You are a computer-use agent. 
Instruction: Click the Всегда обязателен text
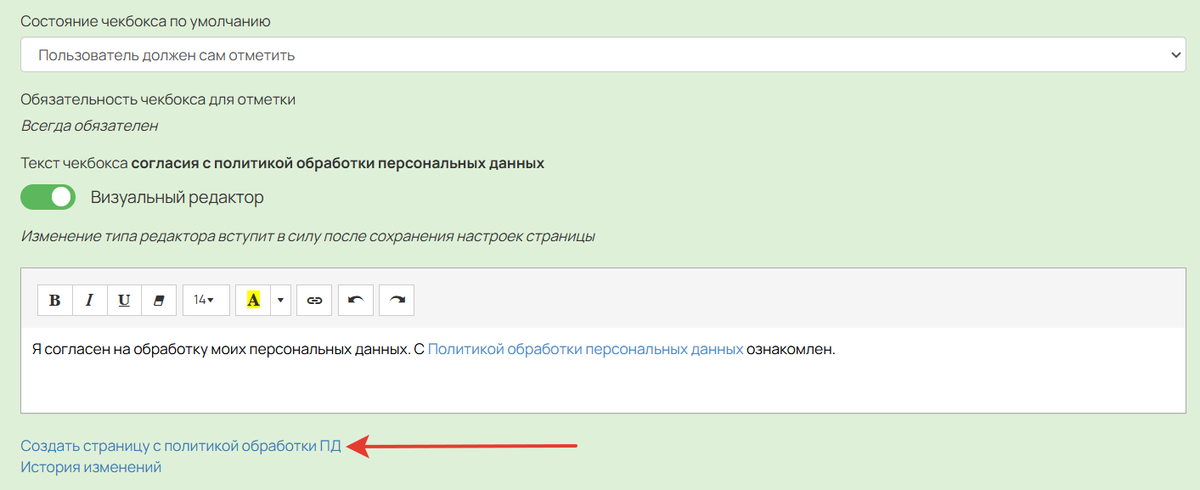click(x=89, y=126)
